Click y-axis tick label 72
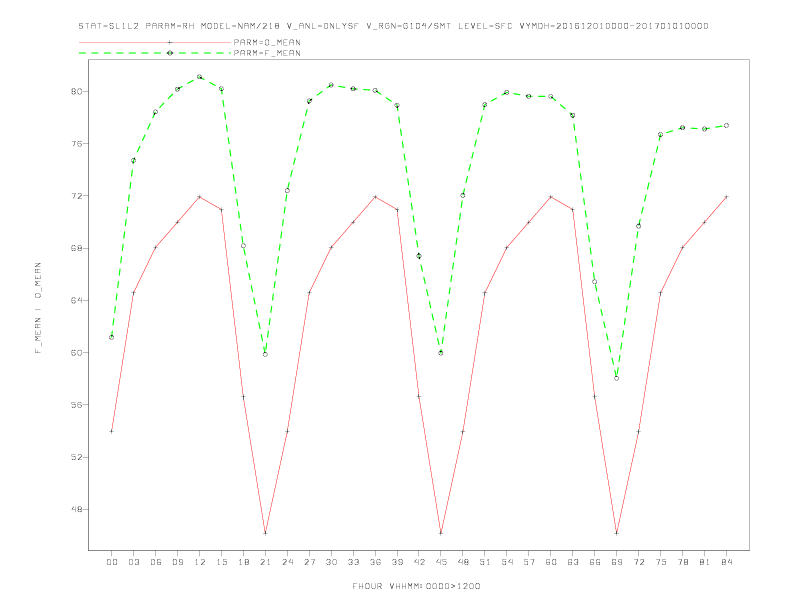Viewport: 792px width, 612px height. [77, 196]
